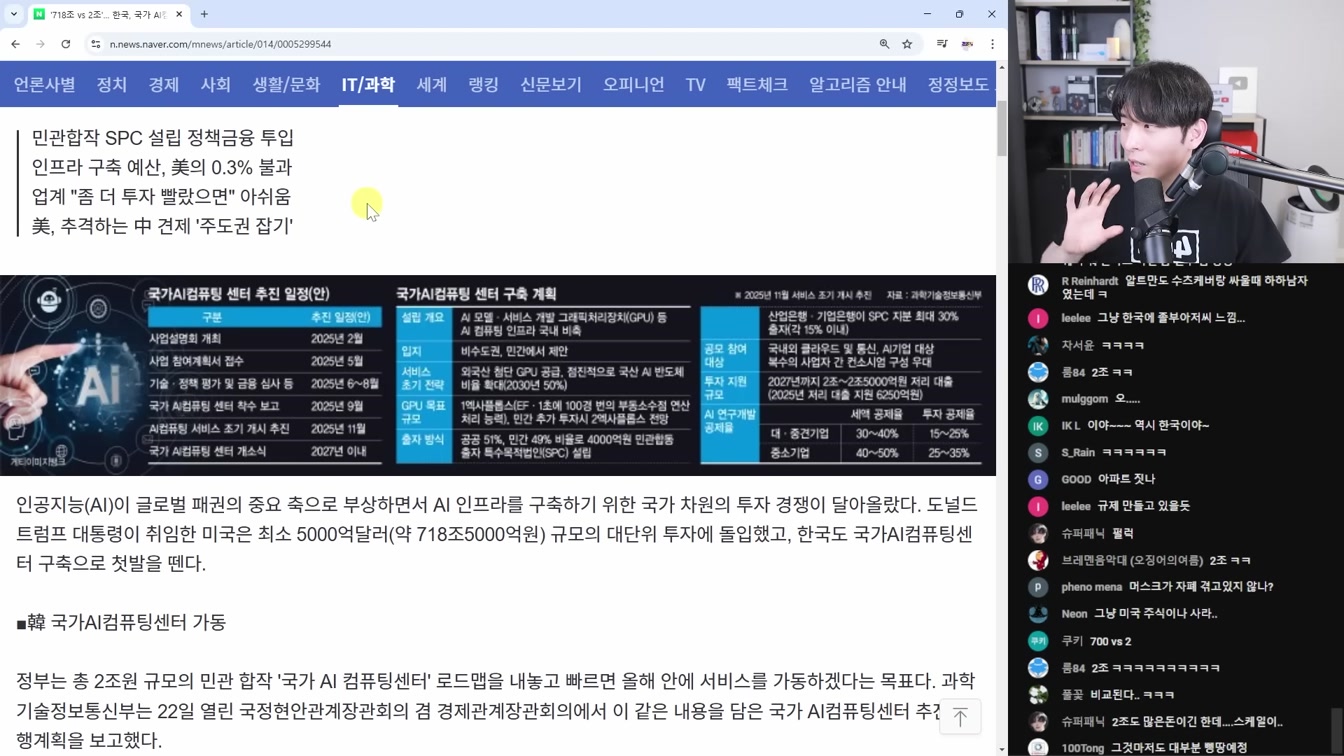Open a new browser tab
Viewport: 1344px width, 756px height.
204,14
